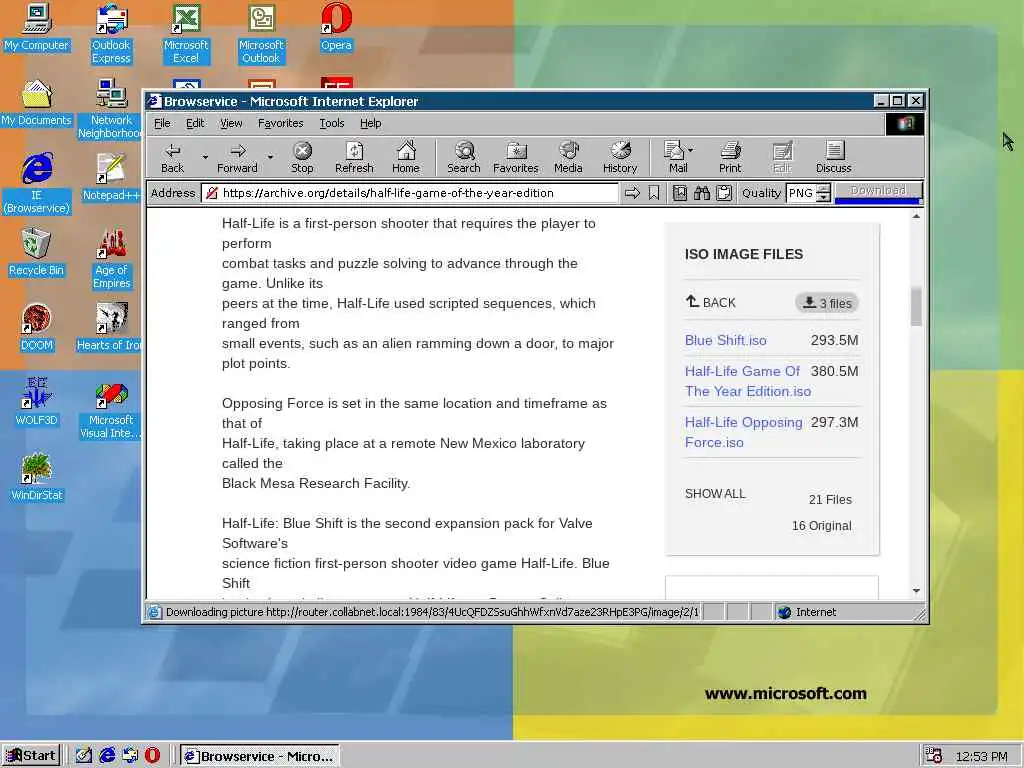Print the page using Print icon

[730, 157]
